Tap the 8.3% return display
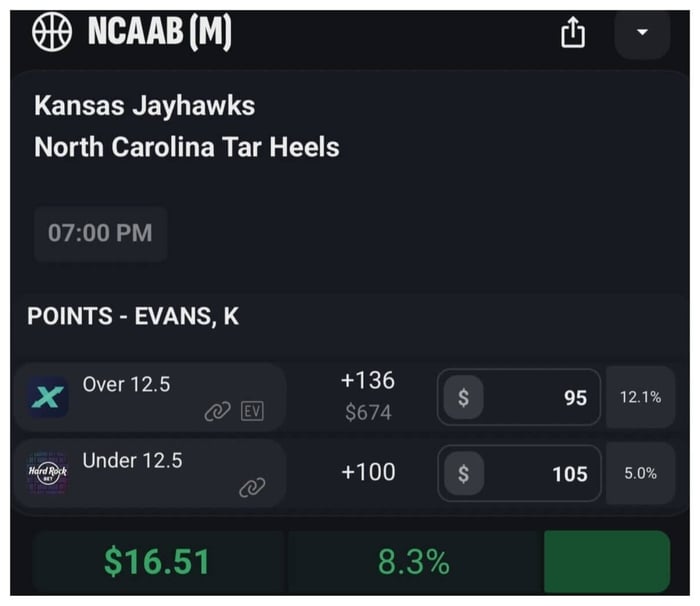The width and height of the screenshot is (700, 606). click(413, 562)
